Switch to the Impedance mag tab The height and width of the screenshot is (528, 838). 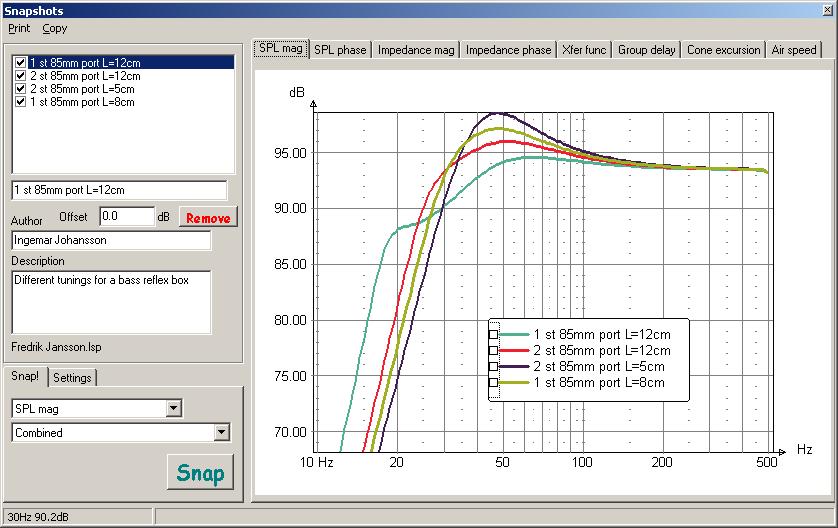(x=416, y=50)
